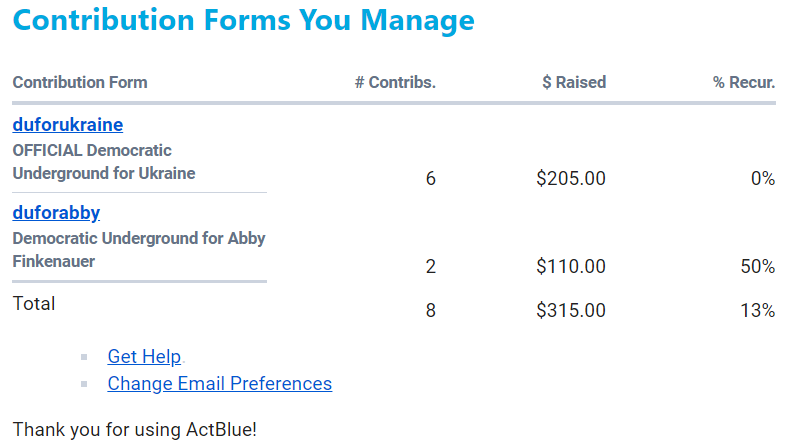788x448 pixels.
Task: Click the 0% recurring value
Action: click(x=762, y=179)
